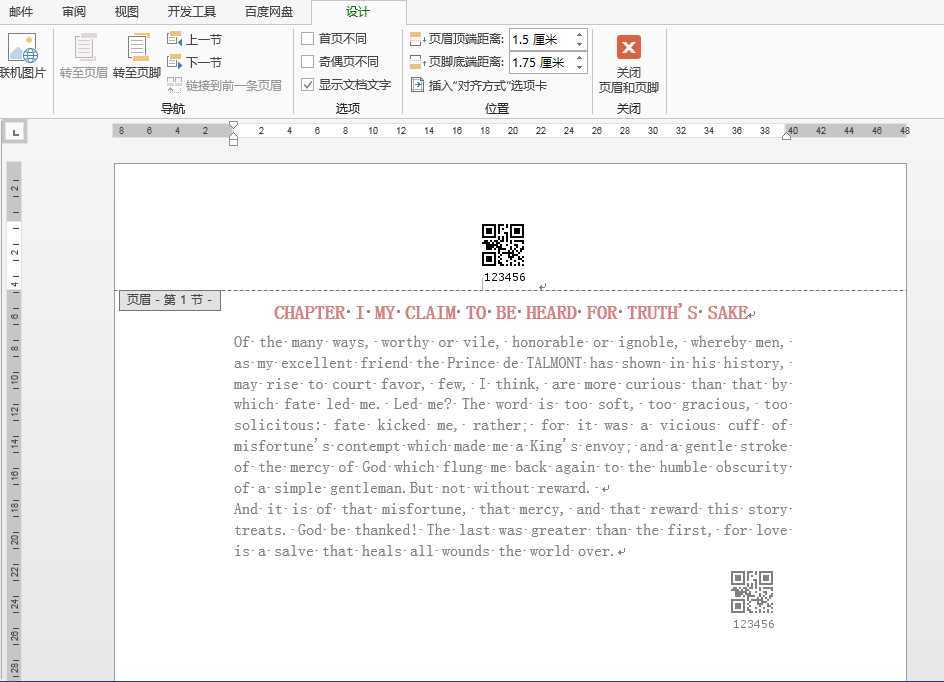The image size is (944, 682).
Task: Click the Navigation (导航) group label
Action: [173, 108]
